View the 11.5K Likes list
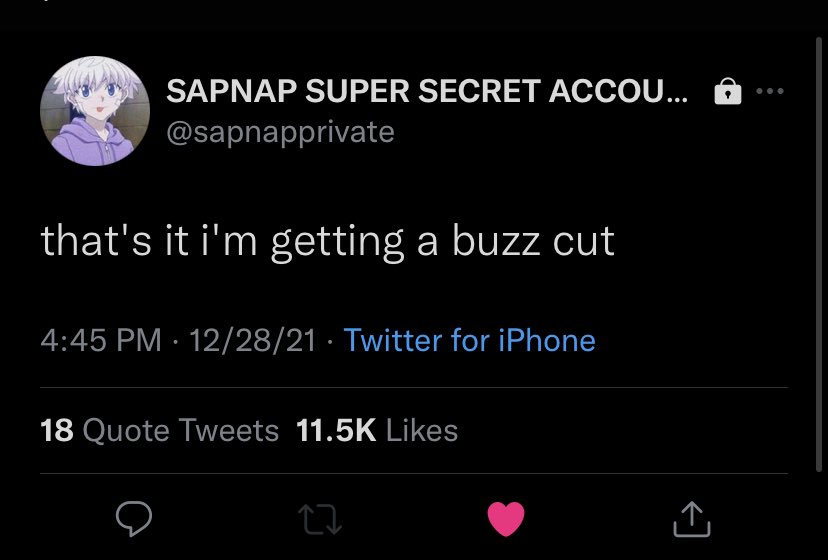This screenshot has height=560, width=828. point(377,430)
